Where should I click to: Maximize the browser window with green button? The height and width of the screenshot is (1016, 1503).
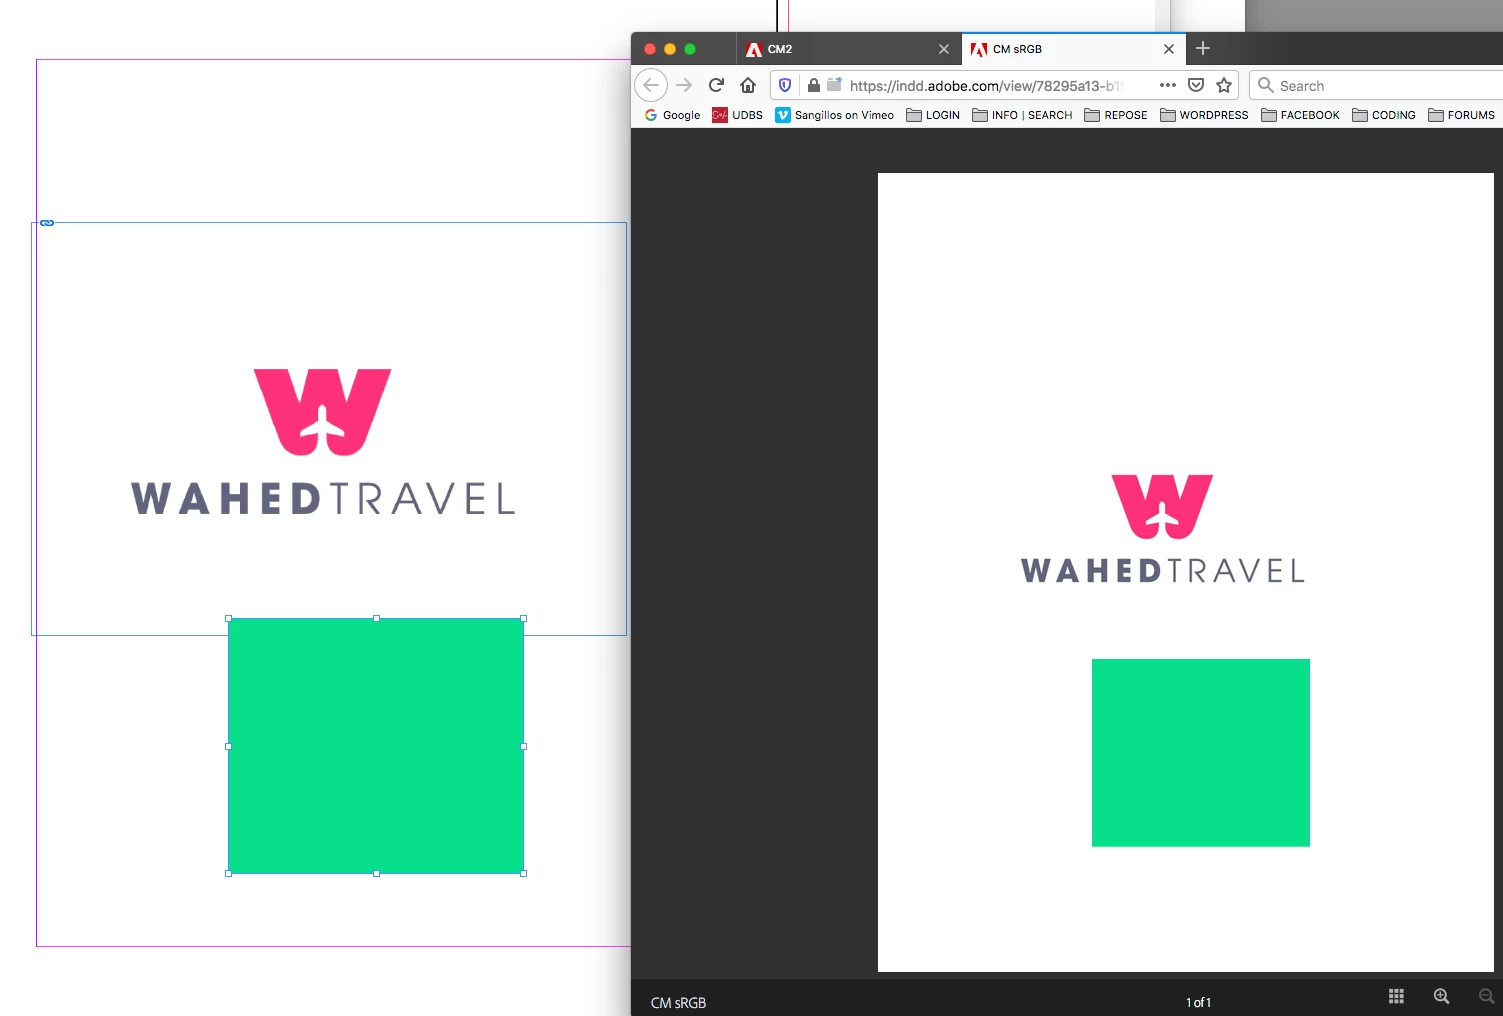690,49
